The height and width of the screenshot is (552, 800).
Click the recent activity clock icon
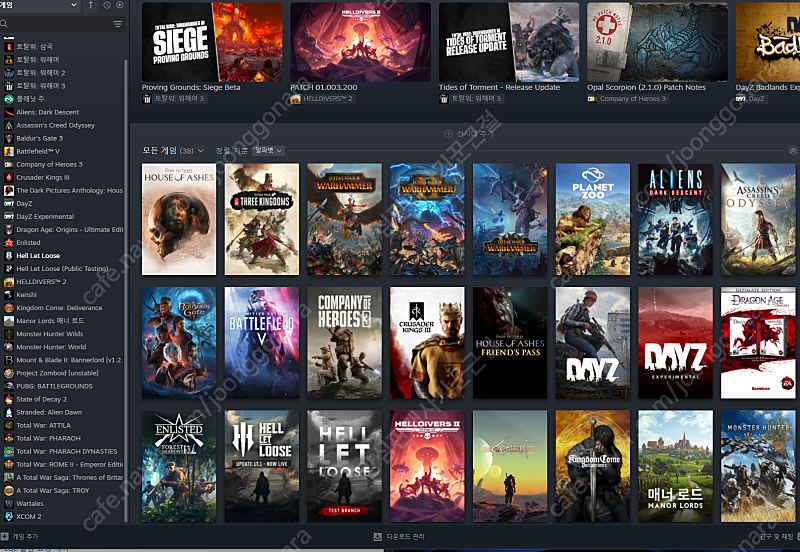(x=107, y=5)
